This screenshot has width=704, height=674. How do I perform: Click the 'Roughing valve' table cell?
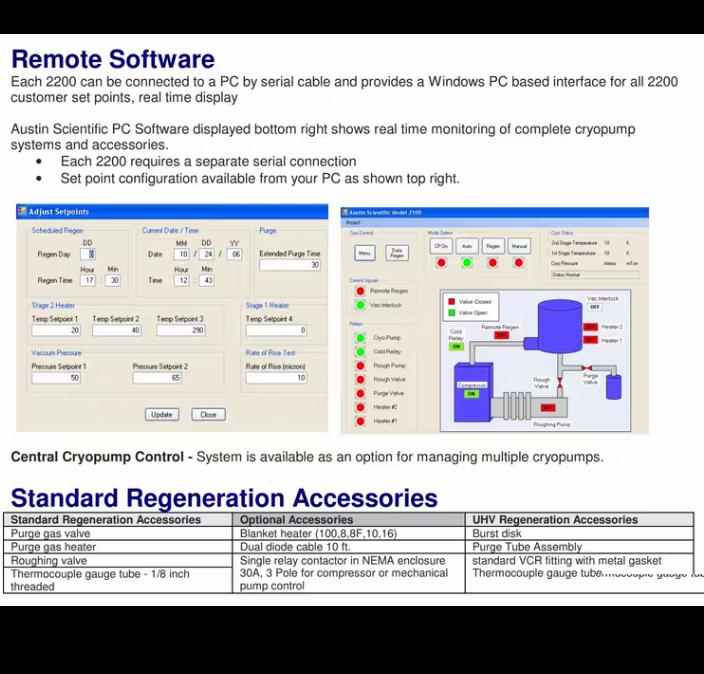[118, 560]
